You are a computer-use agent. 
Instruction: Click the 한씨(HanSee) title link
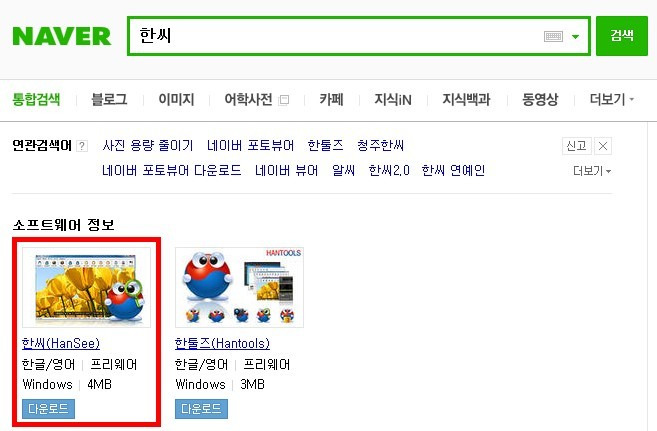61,343
